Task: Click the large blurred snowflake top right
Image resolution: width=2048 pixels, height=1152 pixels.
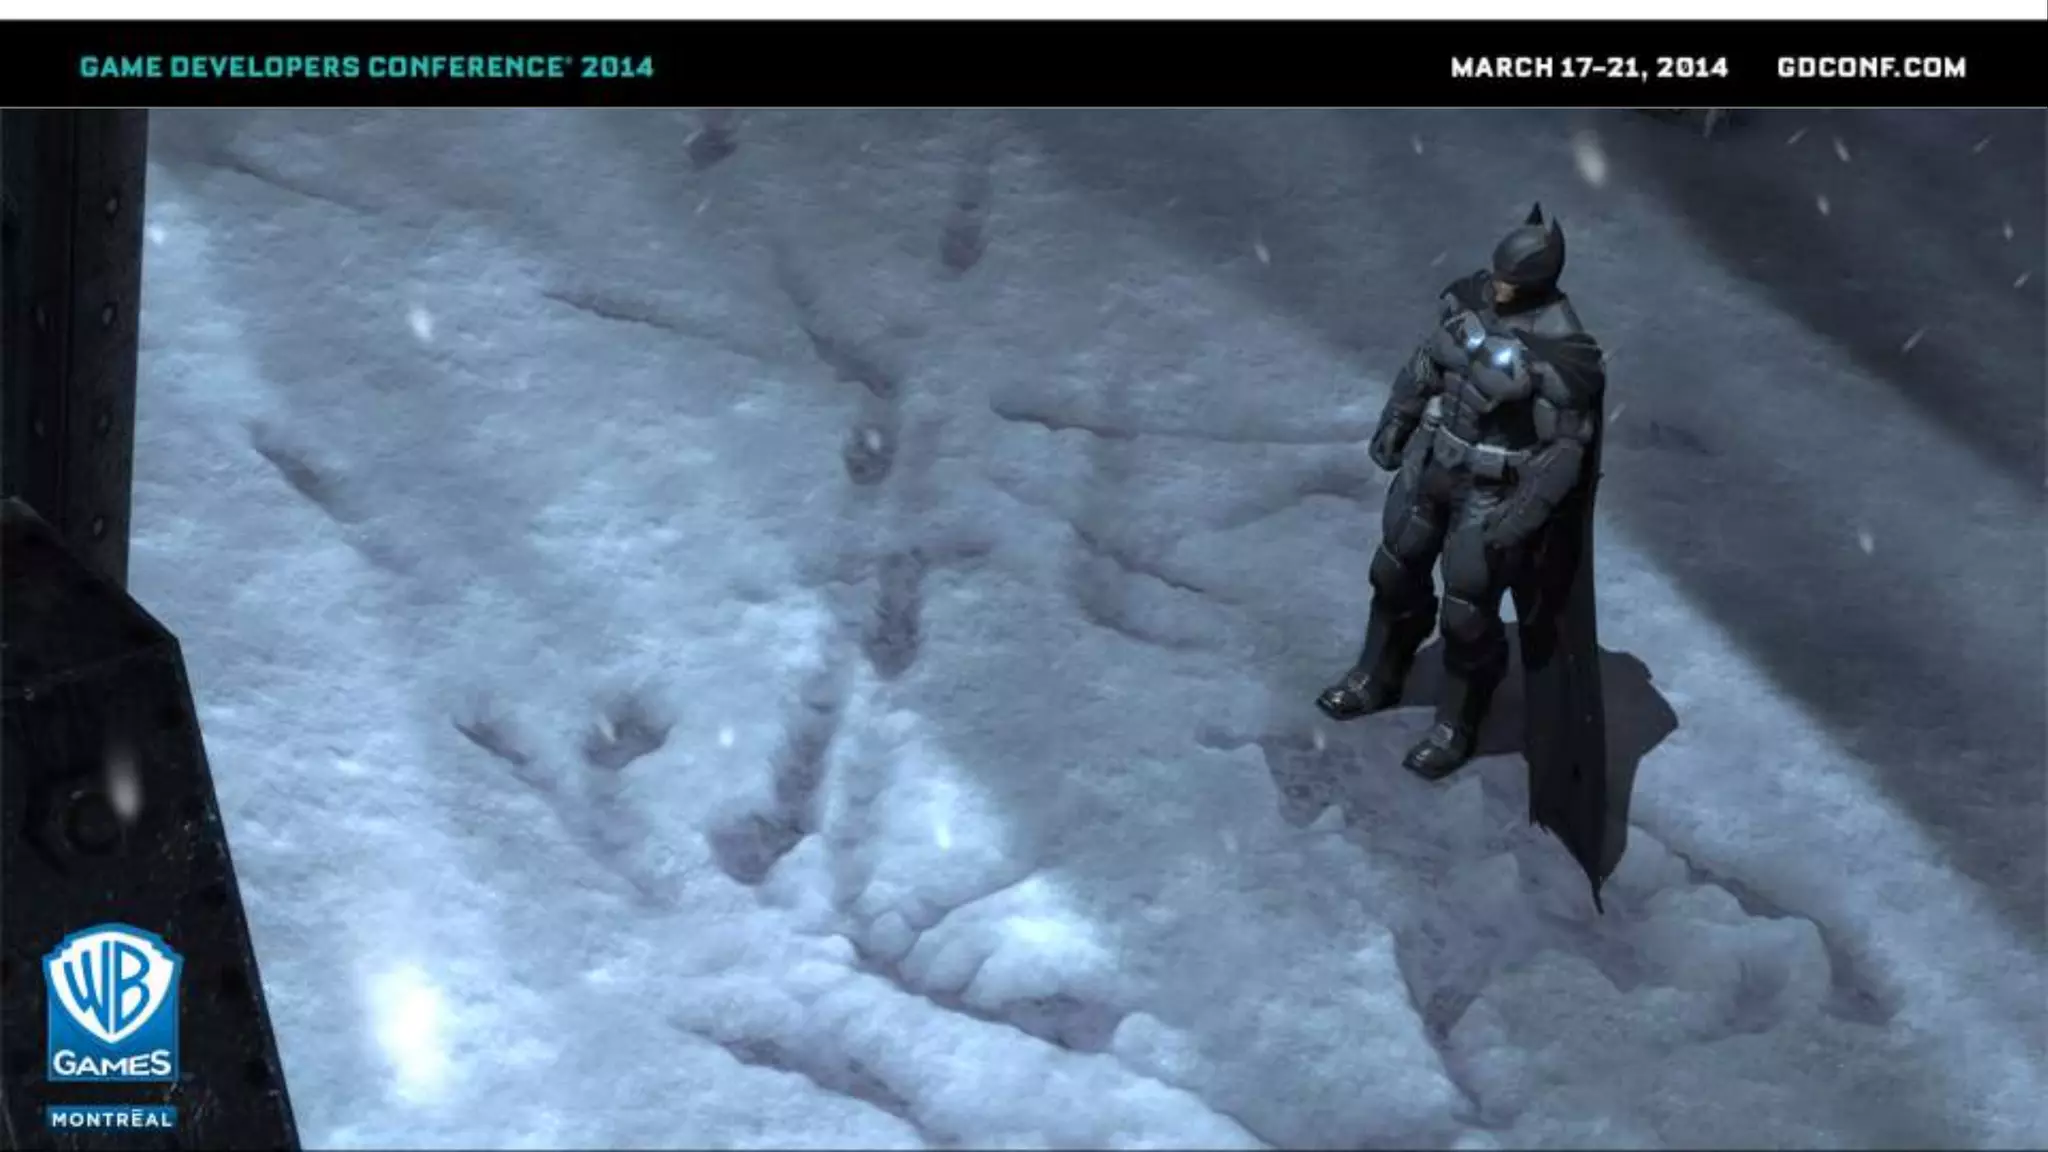Action: [x=1588, y=158]
